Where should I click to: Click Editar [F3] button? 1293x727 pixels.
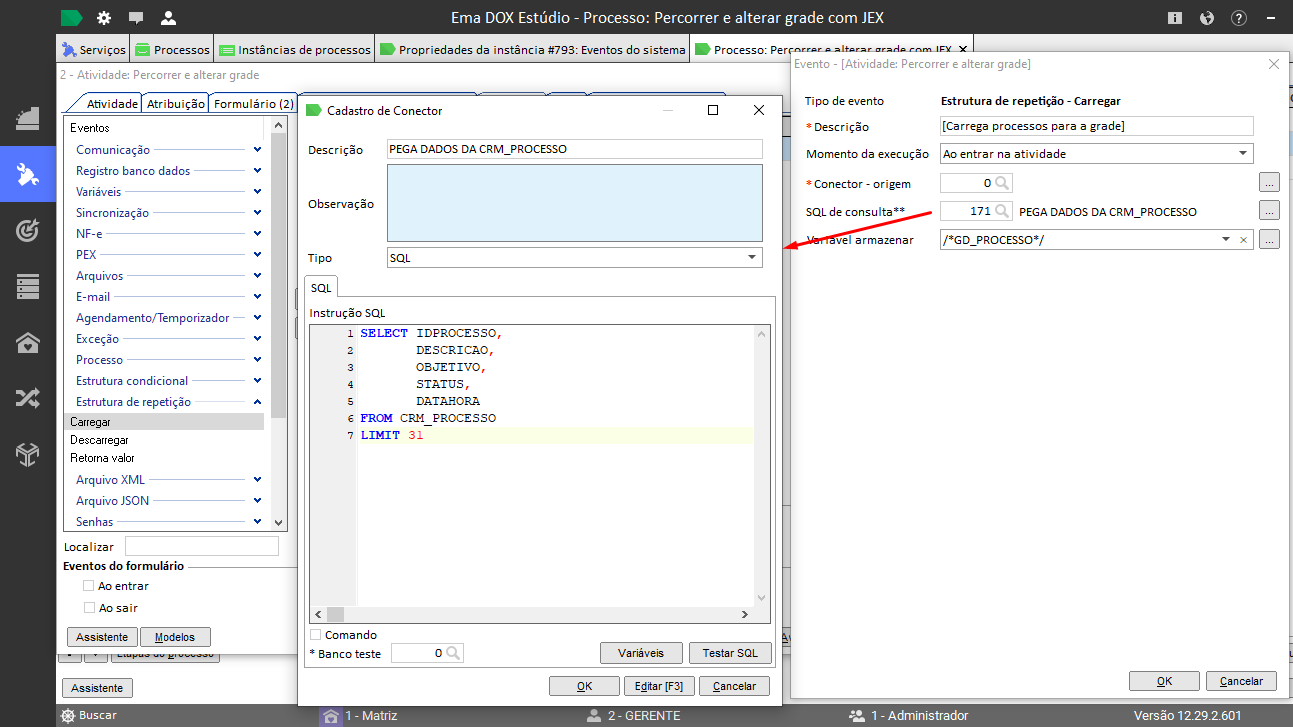(x=659, y=686)
